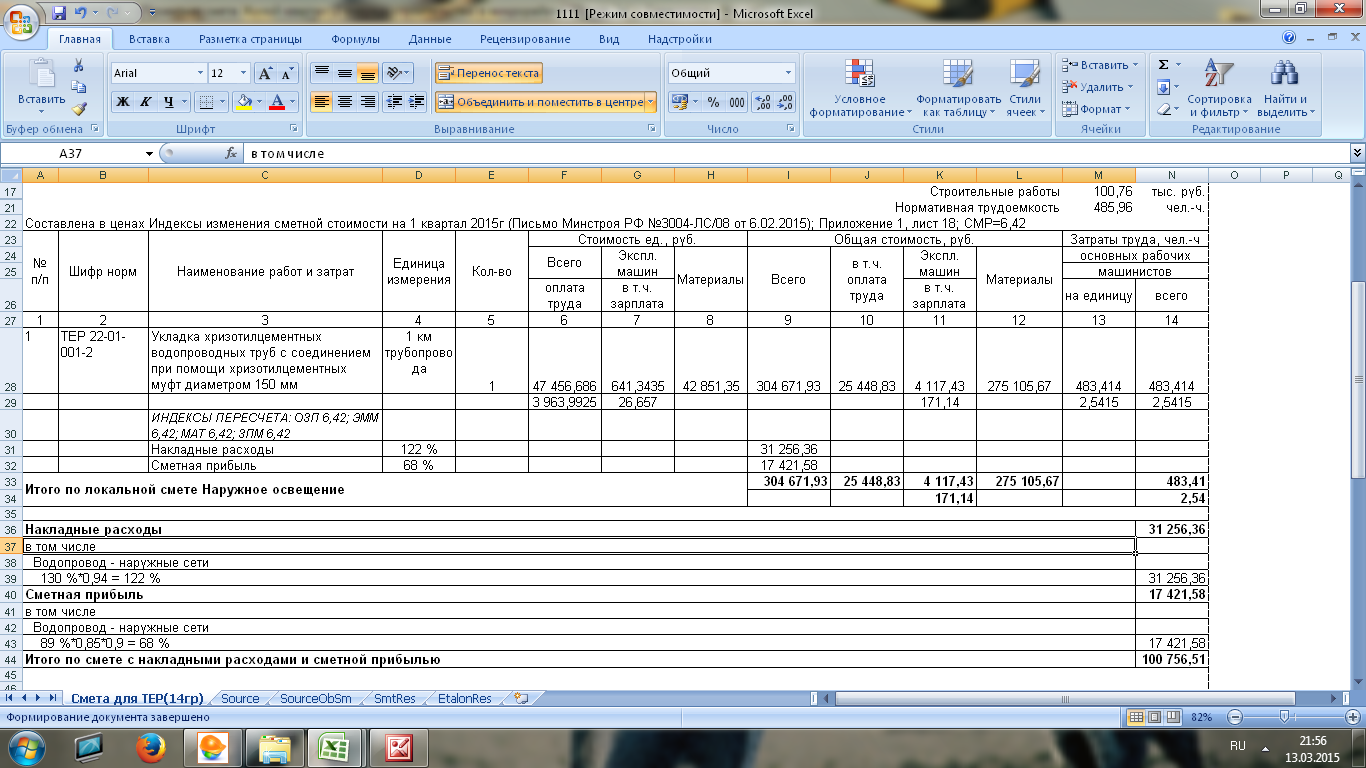Viewport: 1366px width, 768px height.
Task: Switch to the Формулы ribbon tab
Action: pos(355,39)
